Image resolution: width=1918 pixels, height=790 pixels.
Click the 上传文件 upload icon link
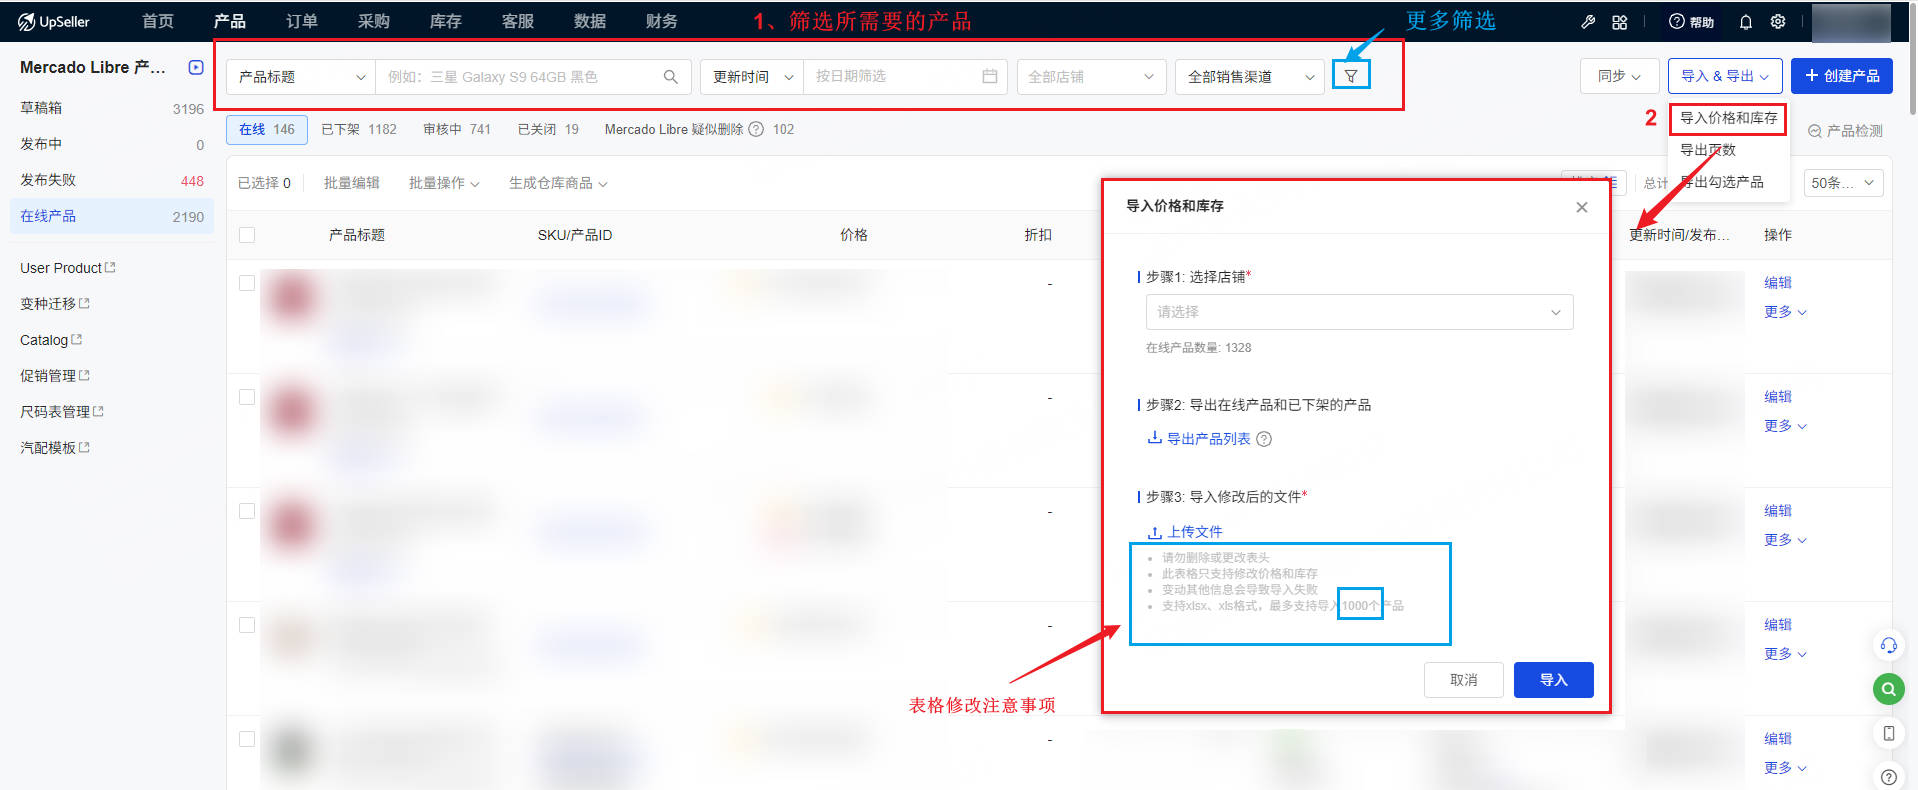1185,532
